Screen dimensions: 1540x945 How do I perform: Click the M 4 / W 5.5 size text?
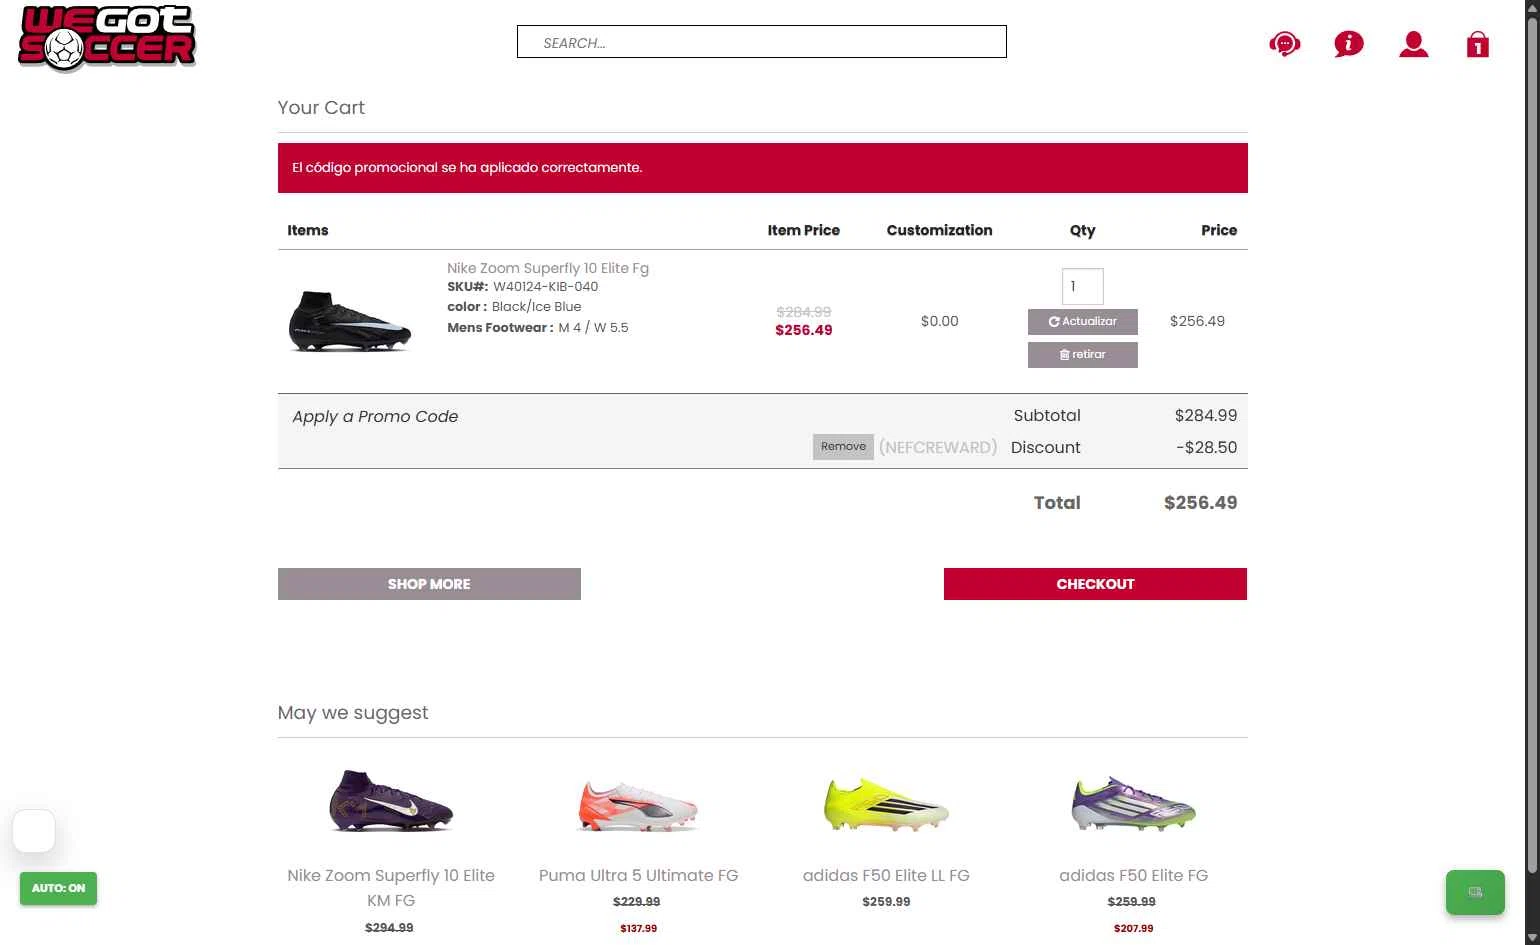[x=593, y=328]
